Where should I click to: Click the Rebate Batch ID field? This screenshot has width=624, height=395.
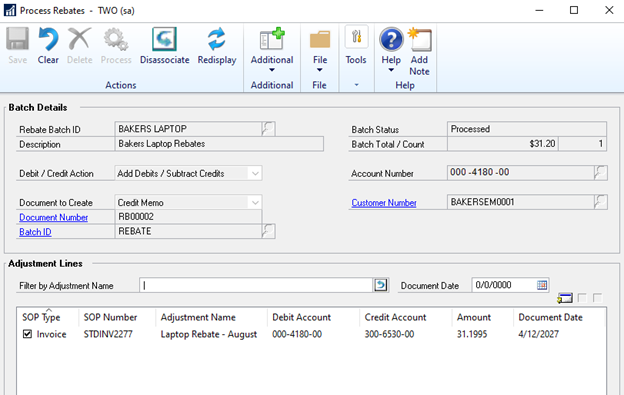(188, 129)
